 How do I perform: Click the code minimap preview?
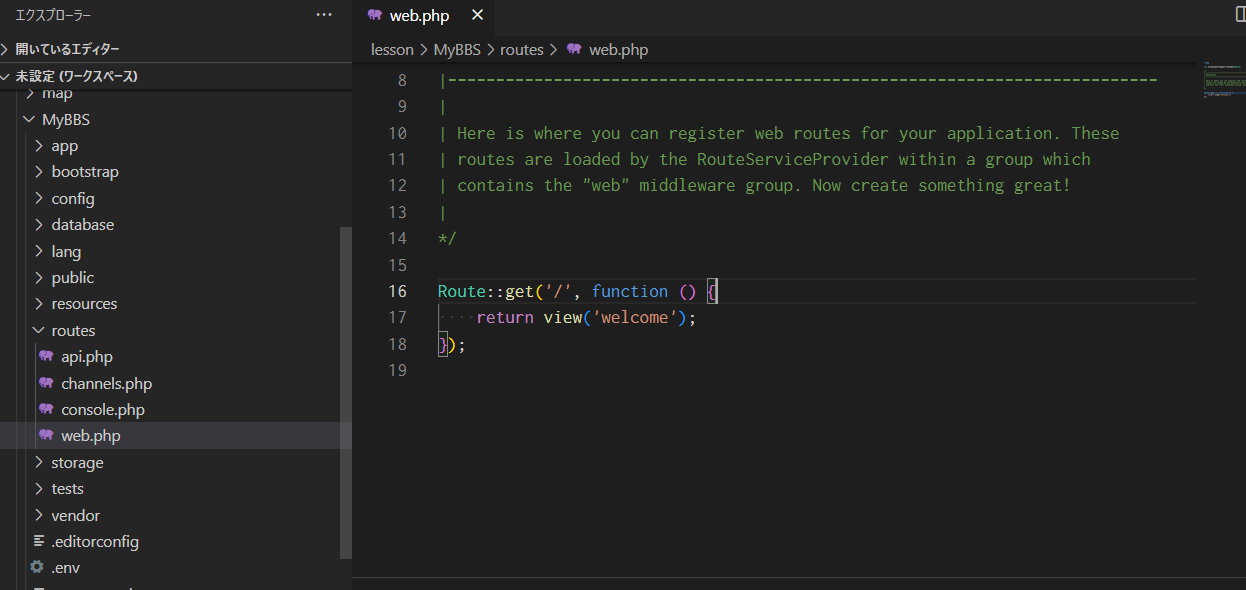point(1224,82)
